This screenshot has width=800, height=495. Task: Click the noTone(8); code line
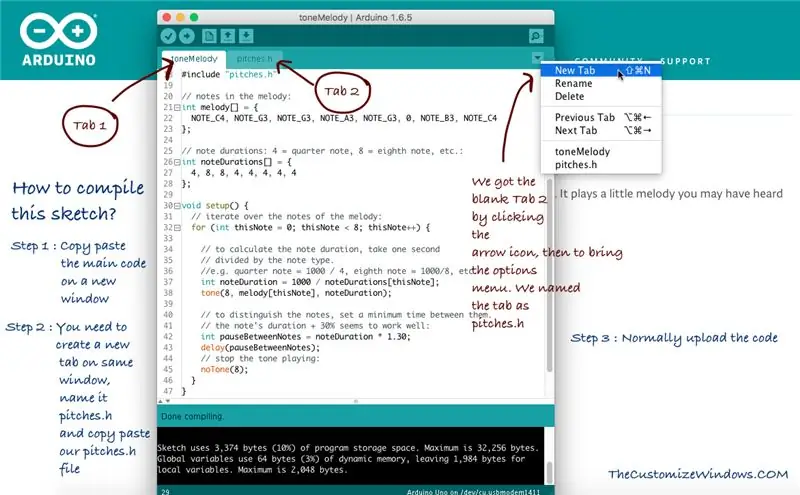224,369
